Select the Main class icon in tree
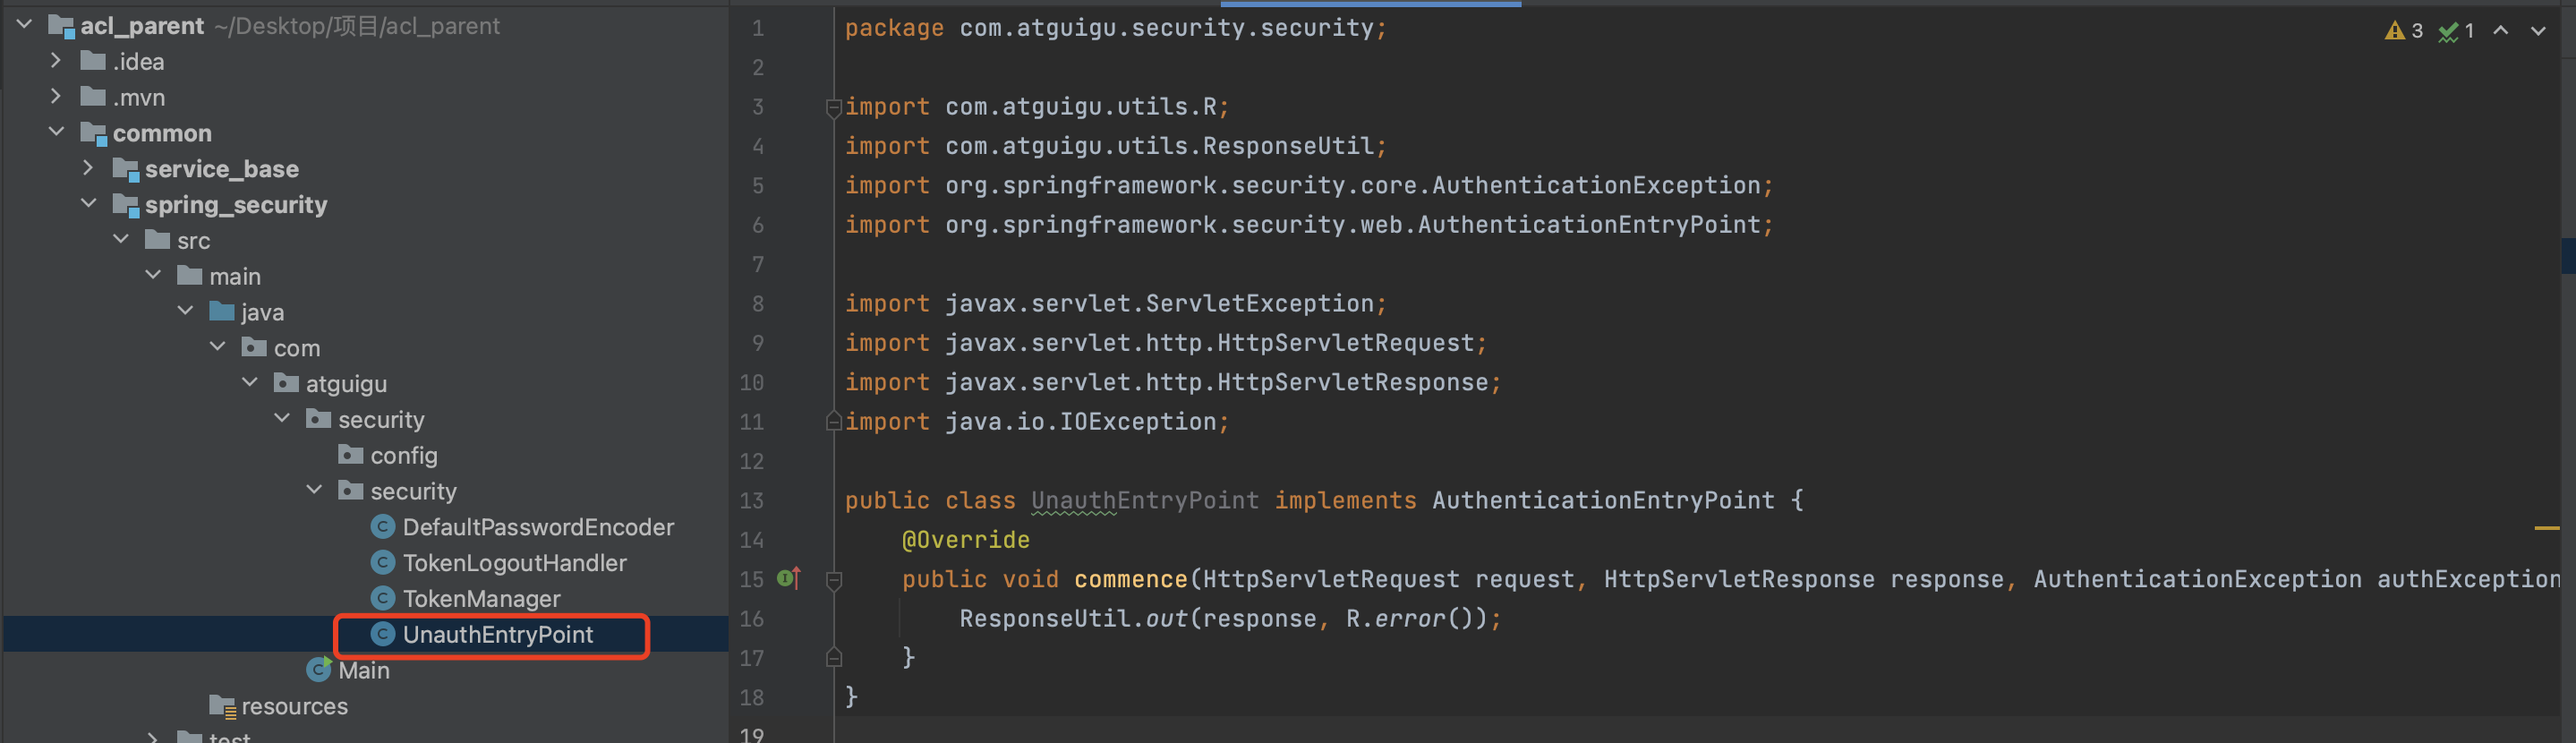This screenshot has width=2576, height=743. click(x=319, y=670)
